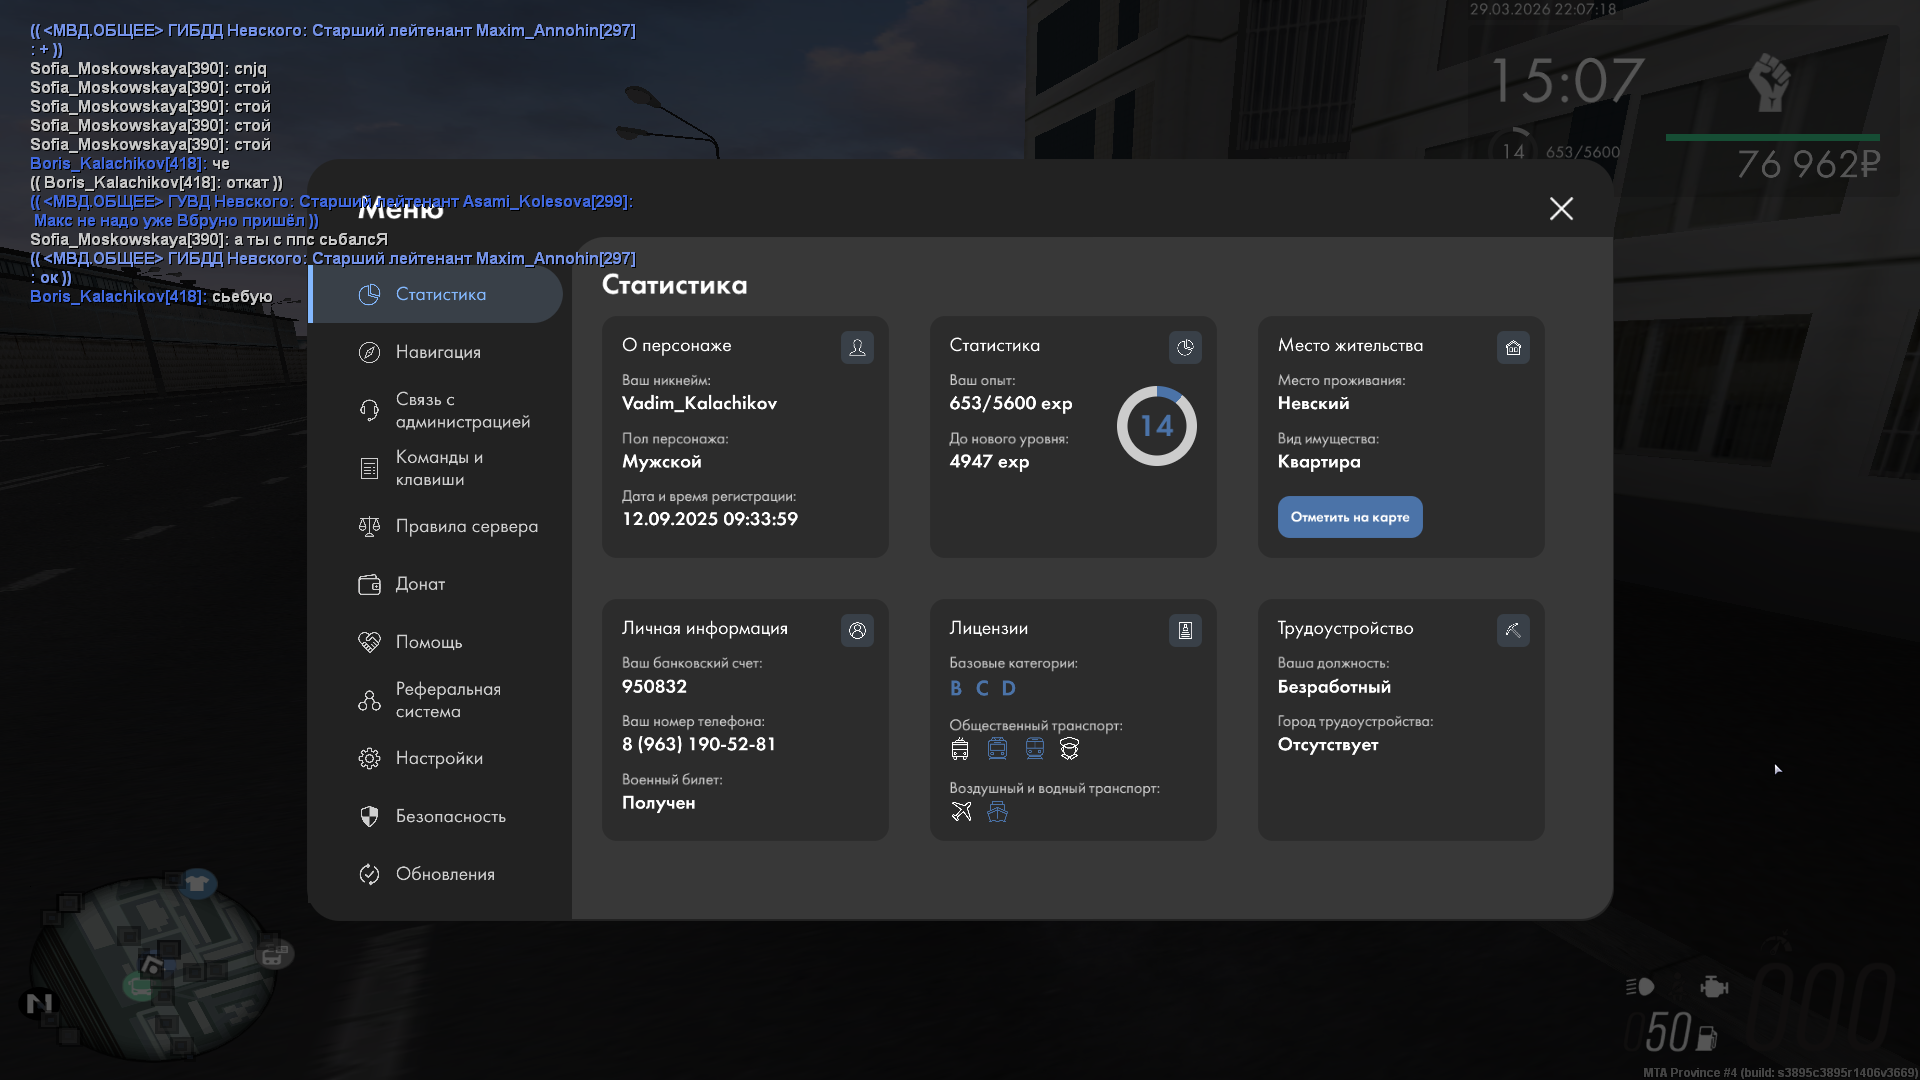The height and width of the screenshot is (1080, 1920).
Task: Click the pie chart icon in Статистика card
Action: pos(1185,347)
